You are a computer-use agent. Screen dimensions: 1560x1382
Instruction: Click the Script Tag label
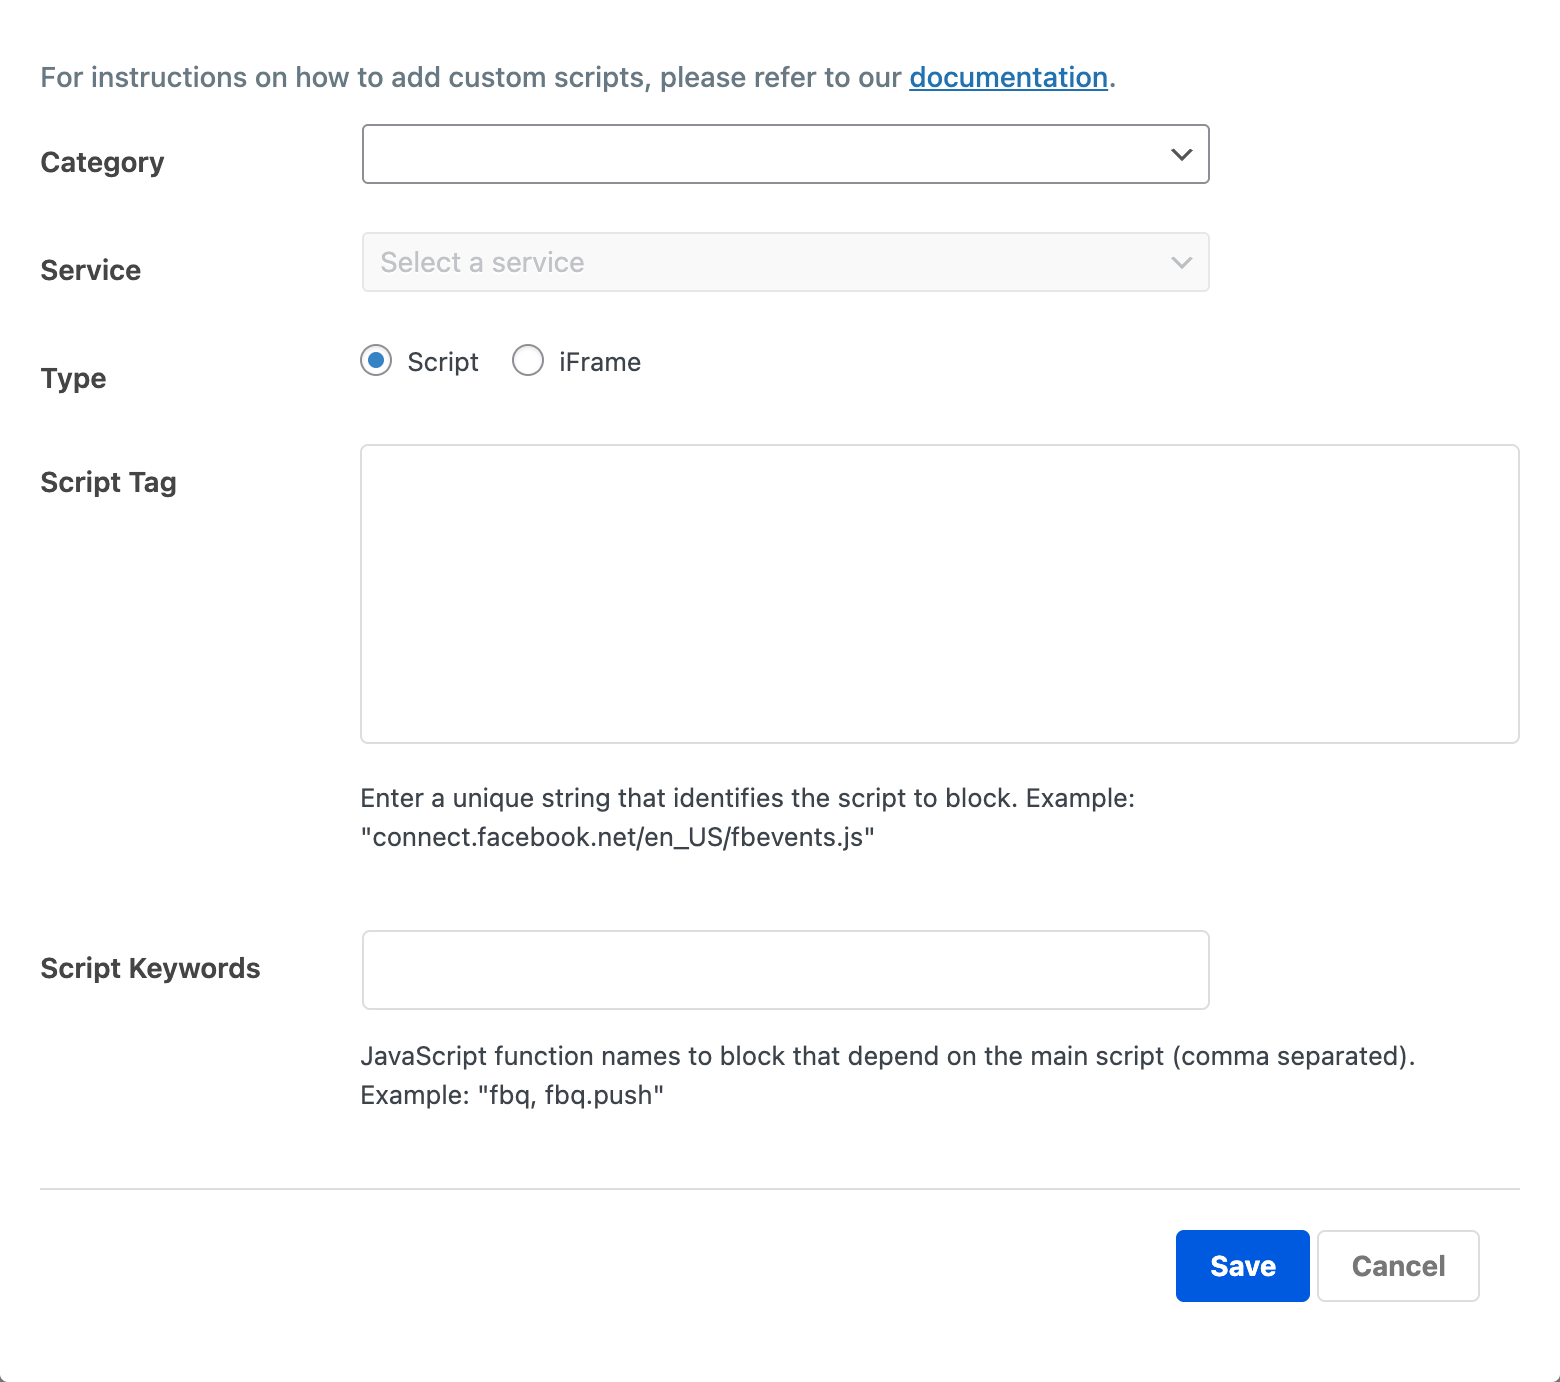click(x=108, y=481)
